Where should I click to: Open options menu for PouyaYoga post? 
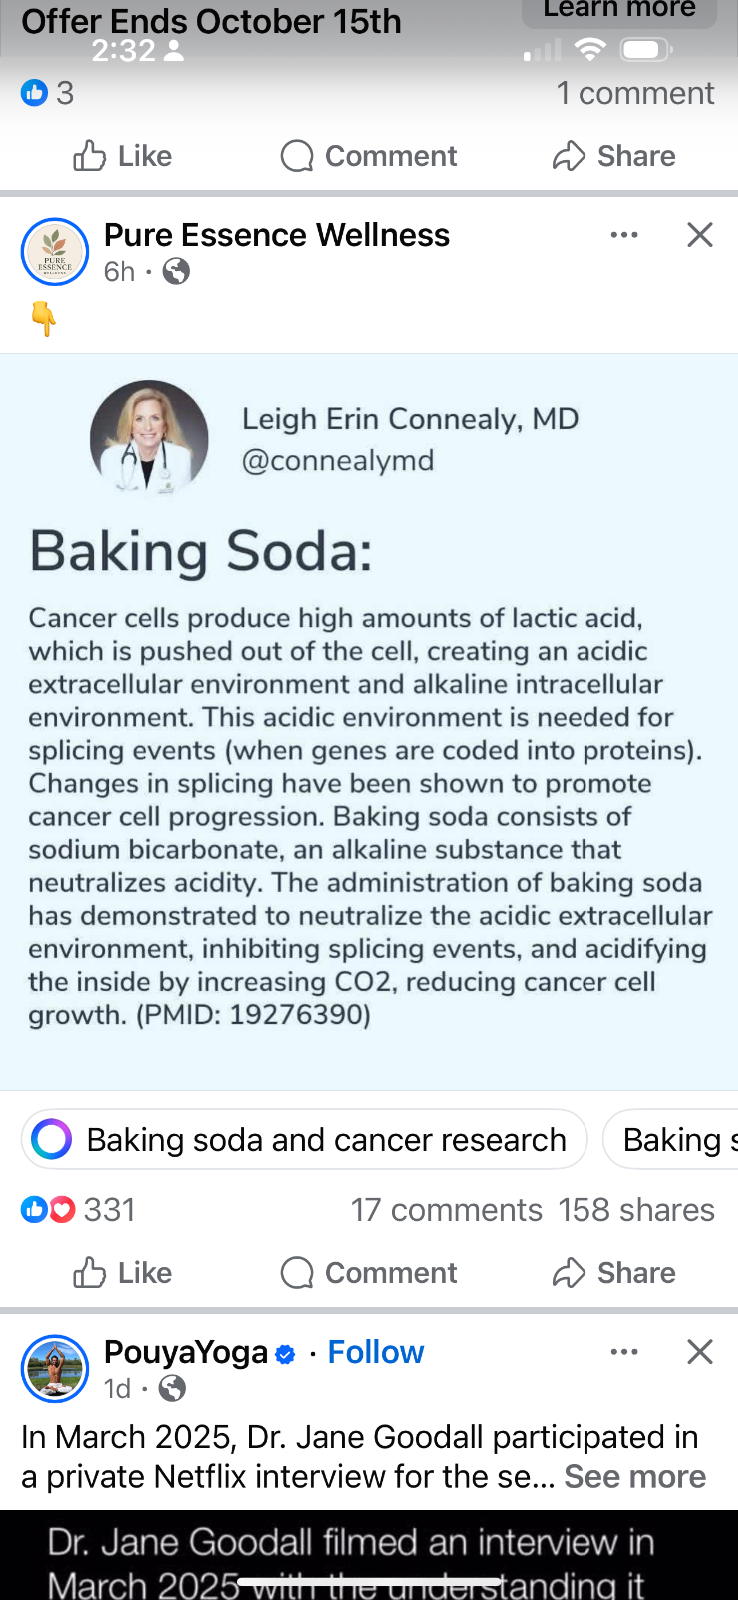coord(624,1352)
